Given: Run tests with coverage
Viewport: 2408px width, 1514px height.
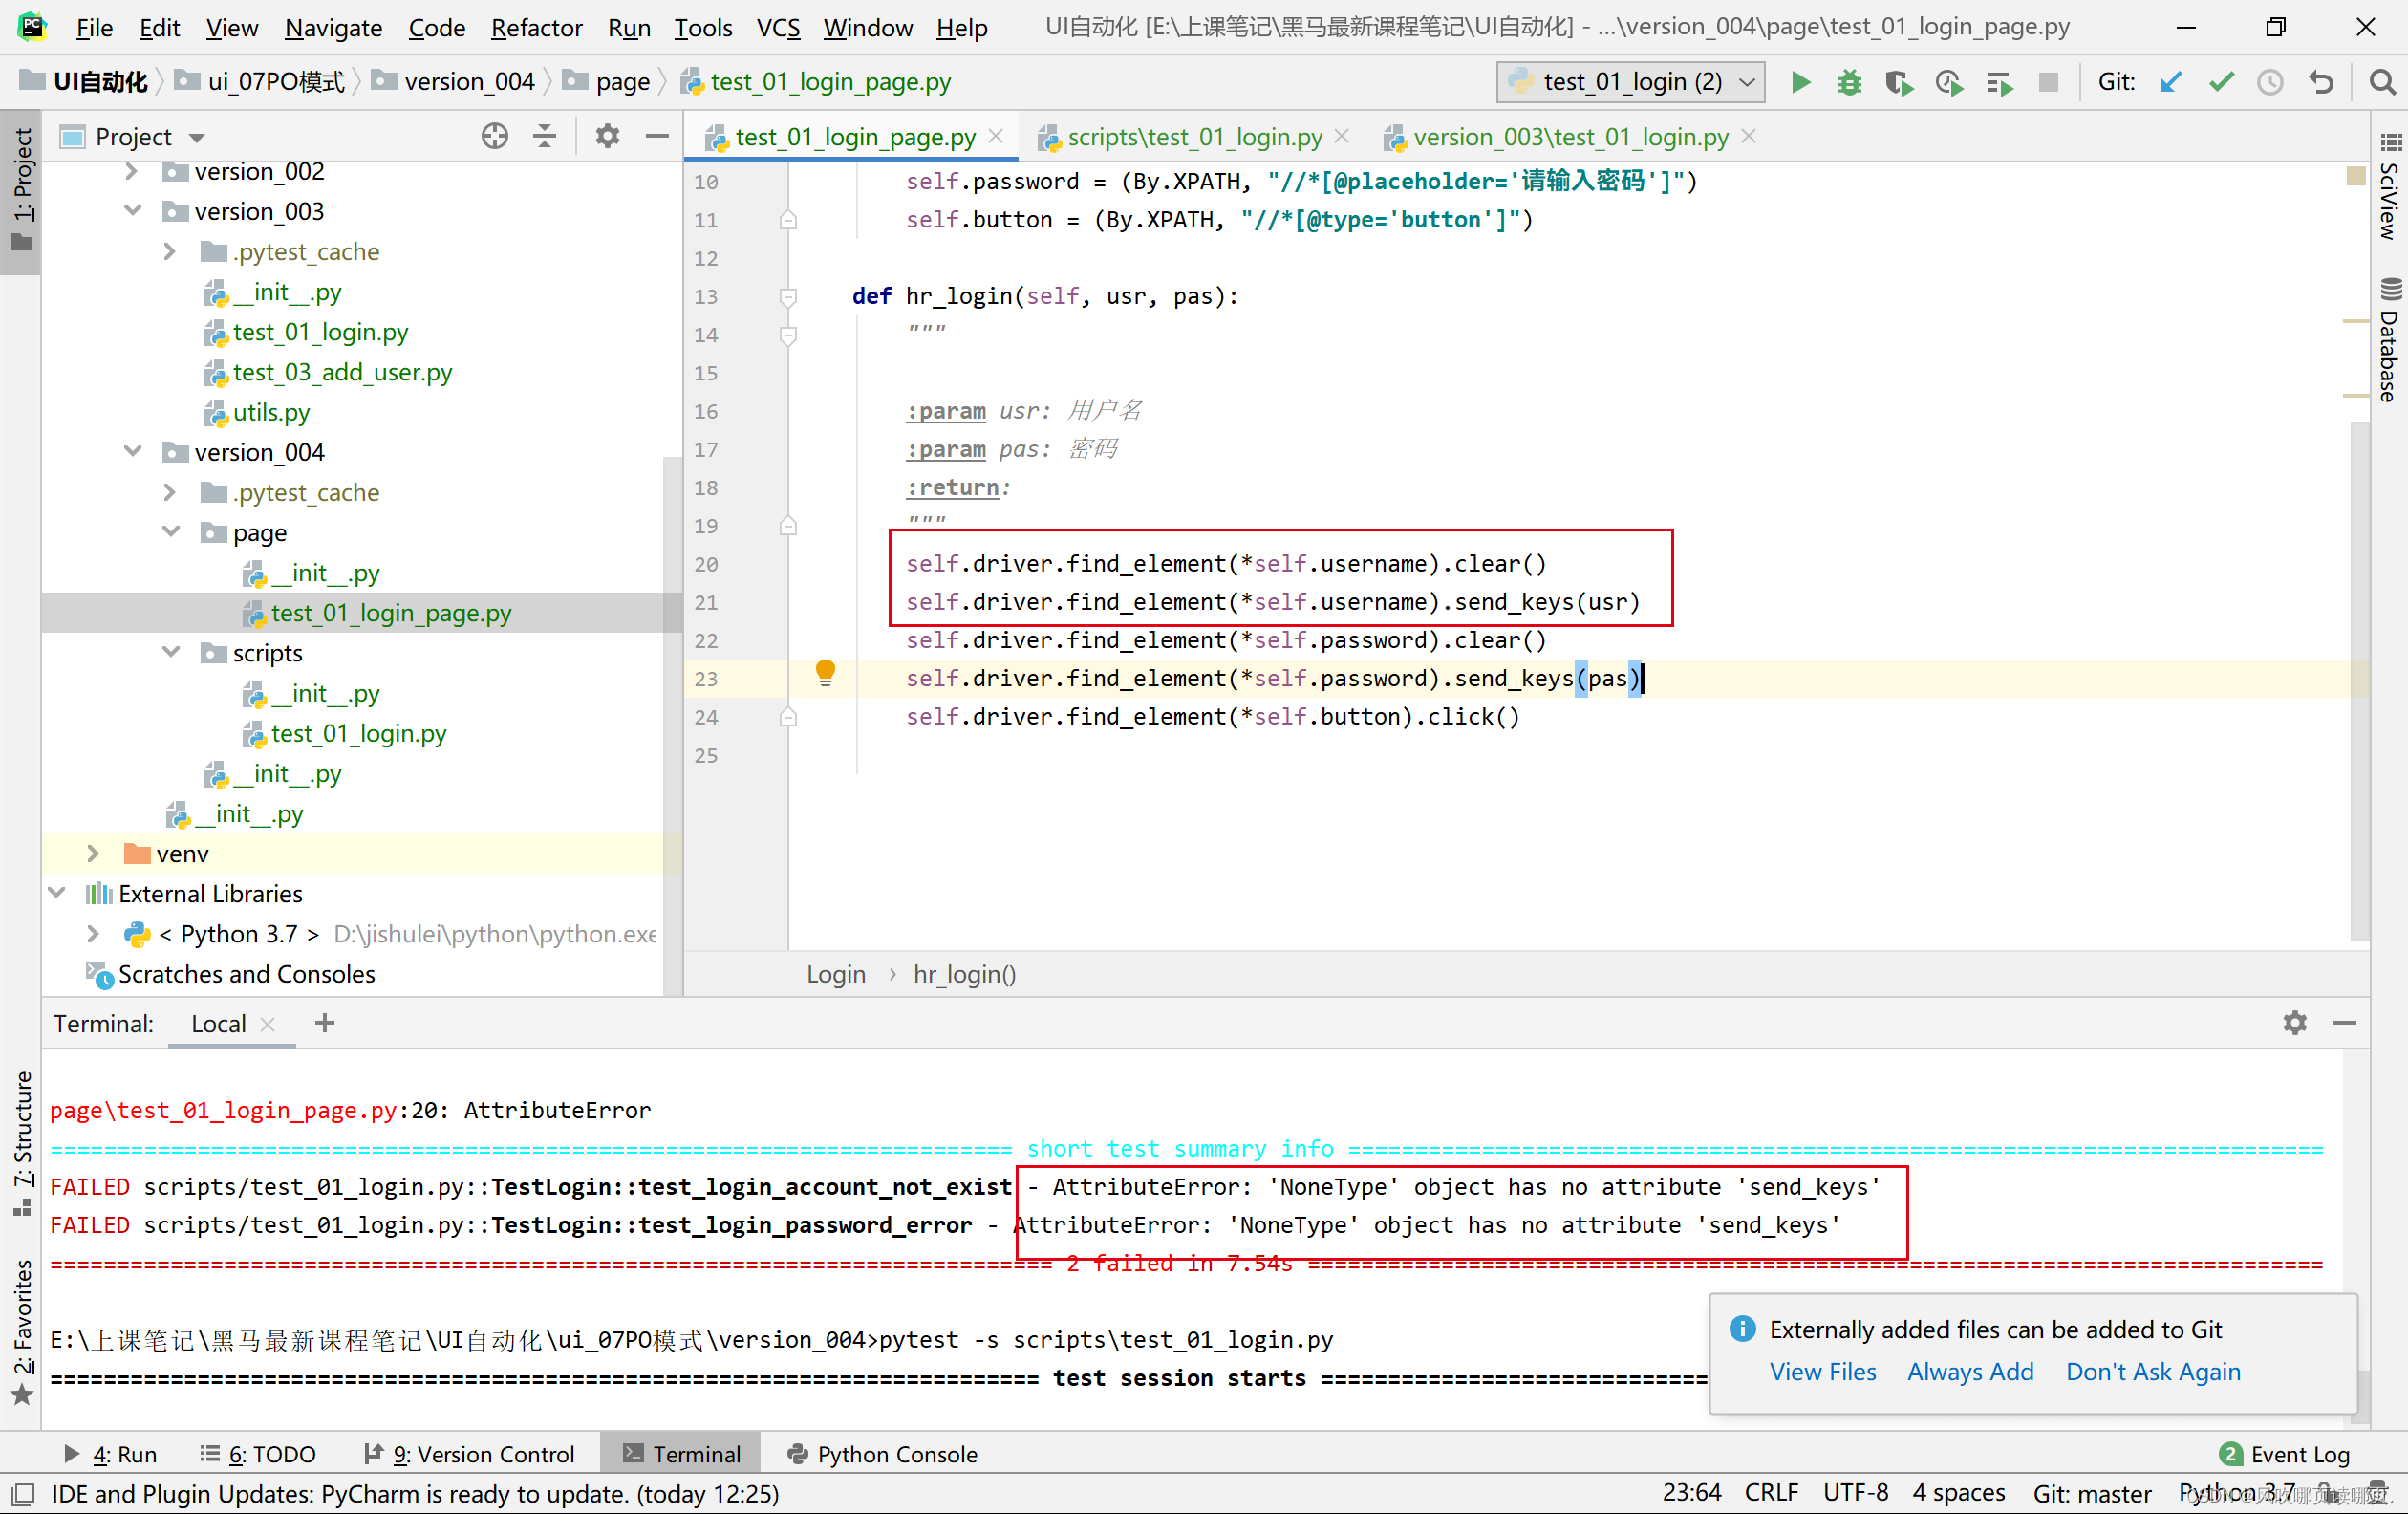Looking at the screenshot, I should point(1898,82).
